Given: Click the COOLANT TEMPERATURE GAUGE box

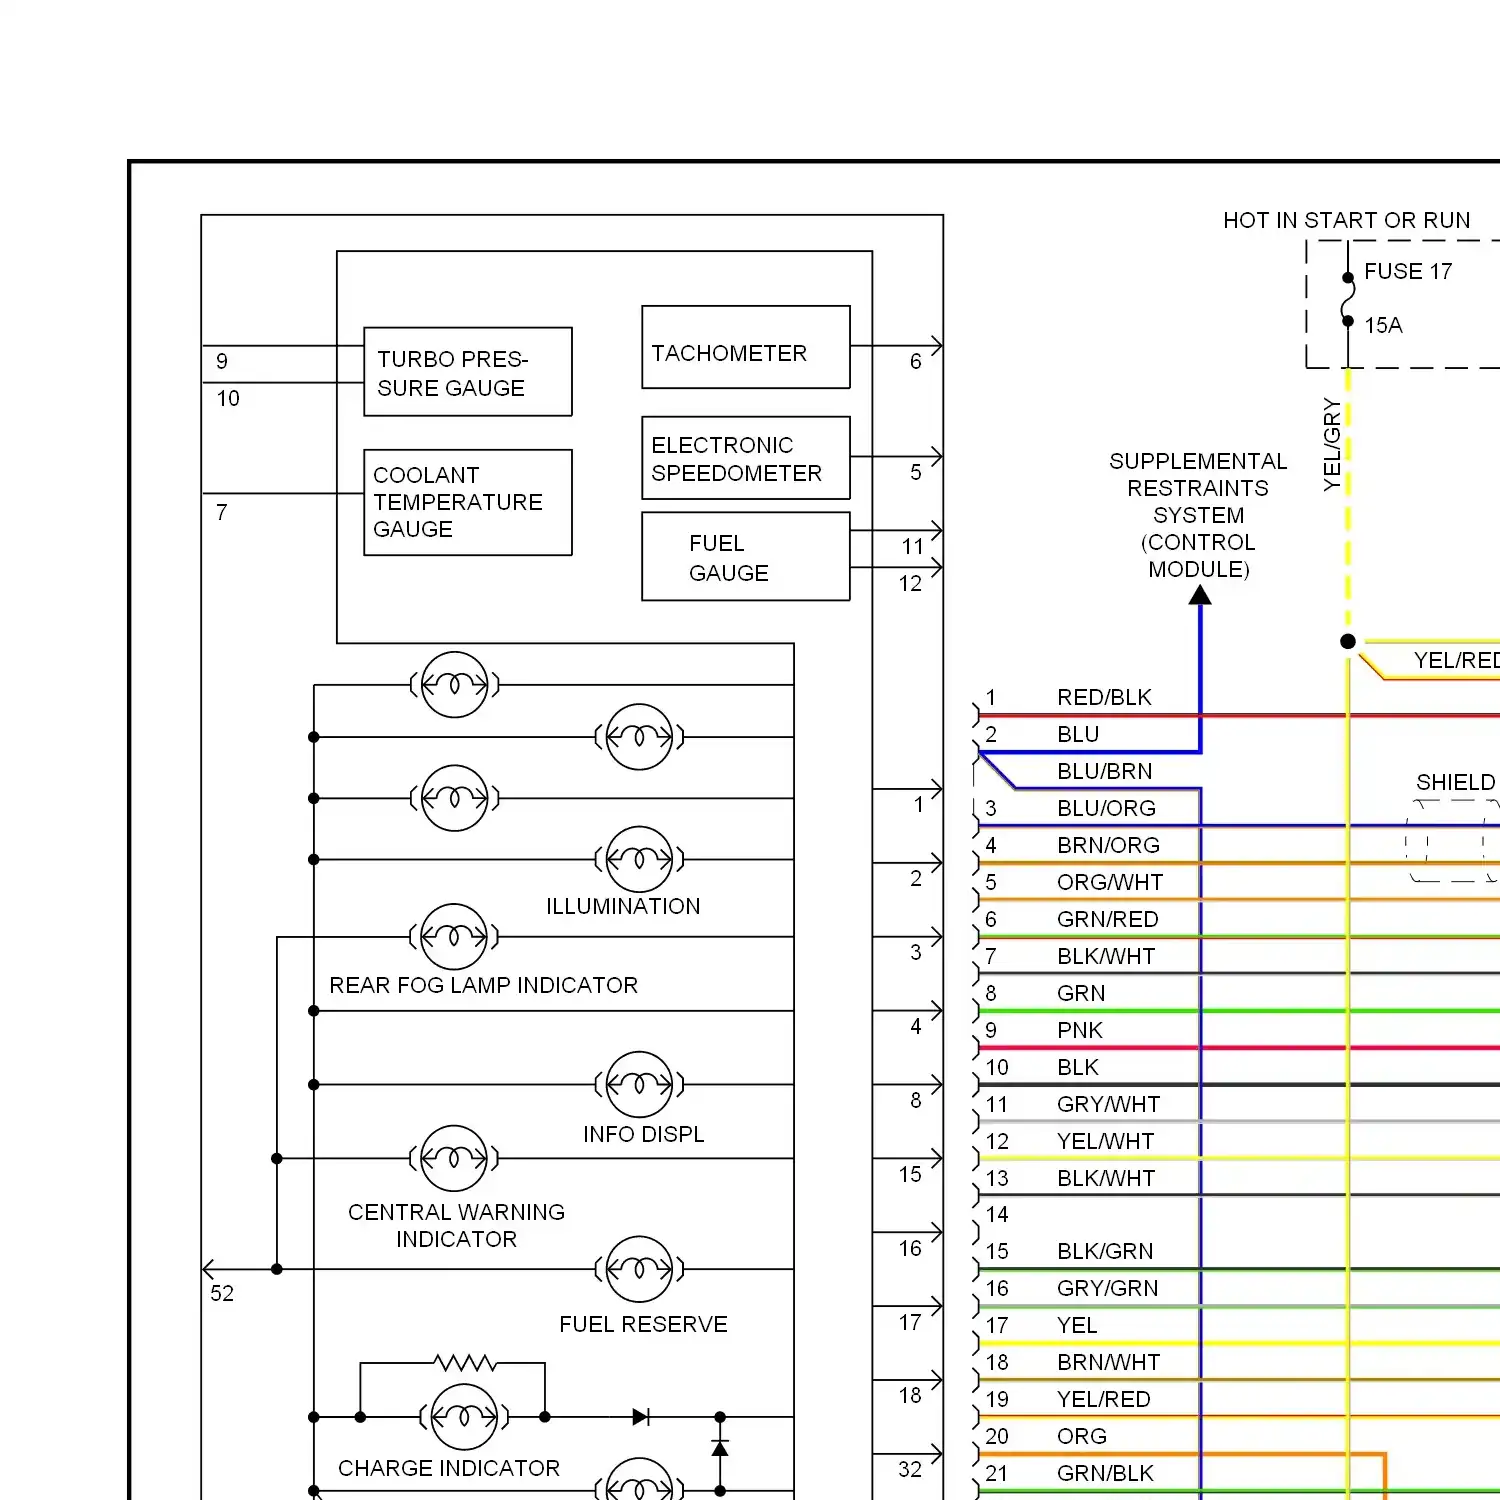Looking at the screenshot, I should coord(468,502).
